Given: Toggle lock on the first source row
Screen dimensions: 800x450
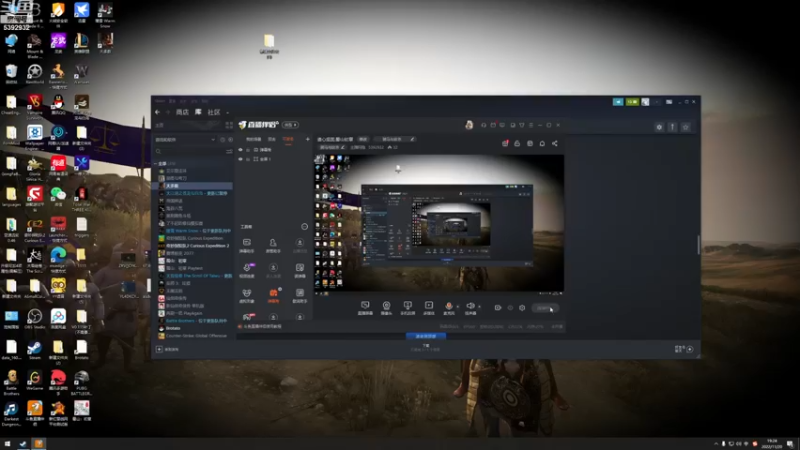Looking at the screenshot, I should 248,150.
